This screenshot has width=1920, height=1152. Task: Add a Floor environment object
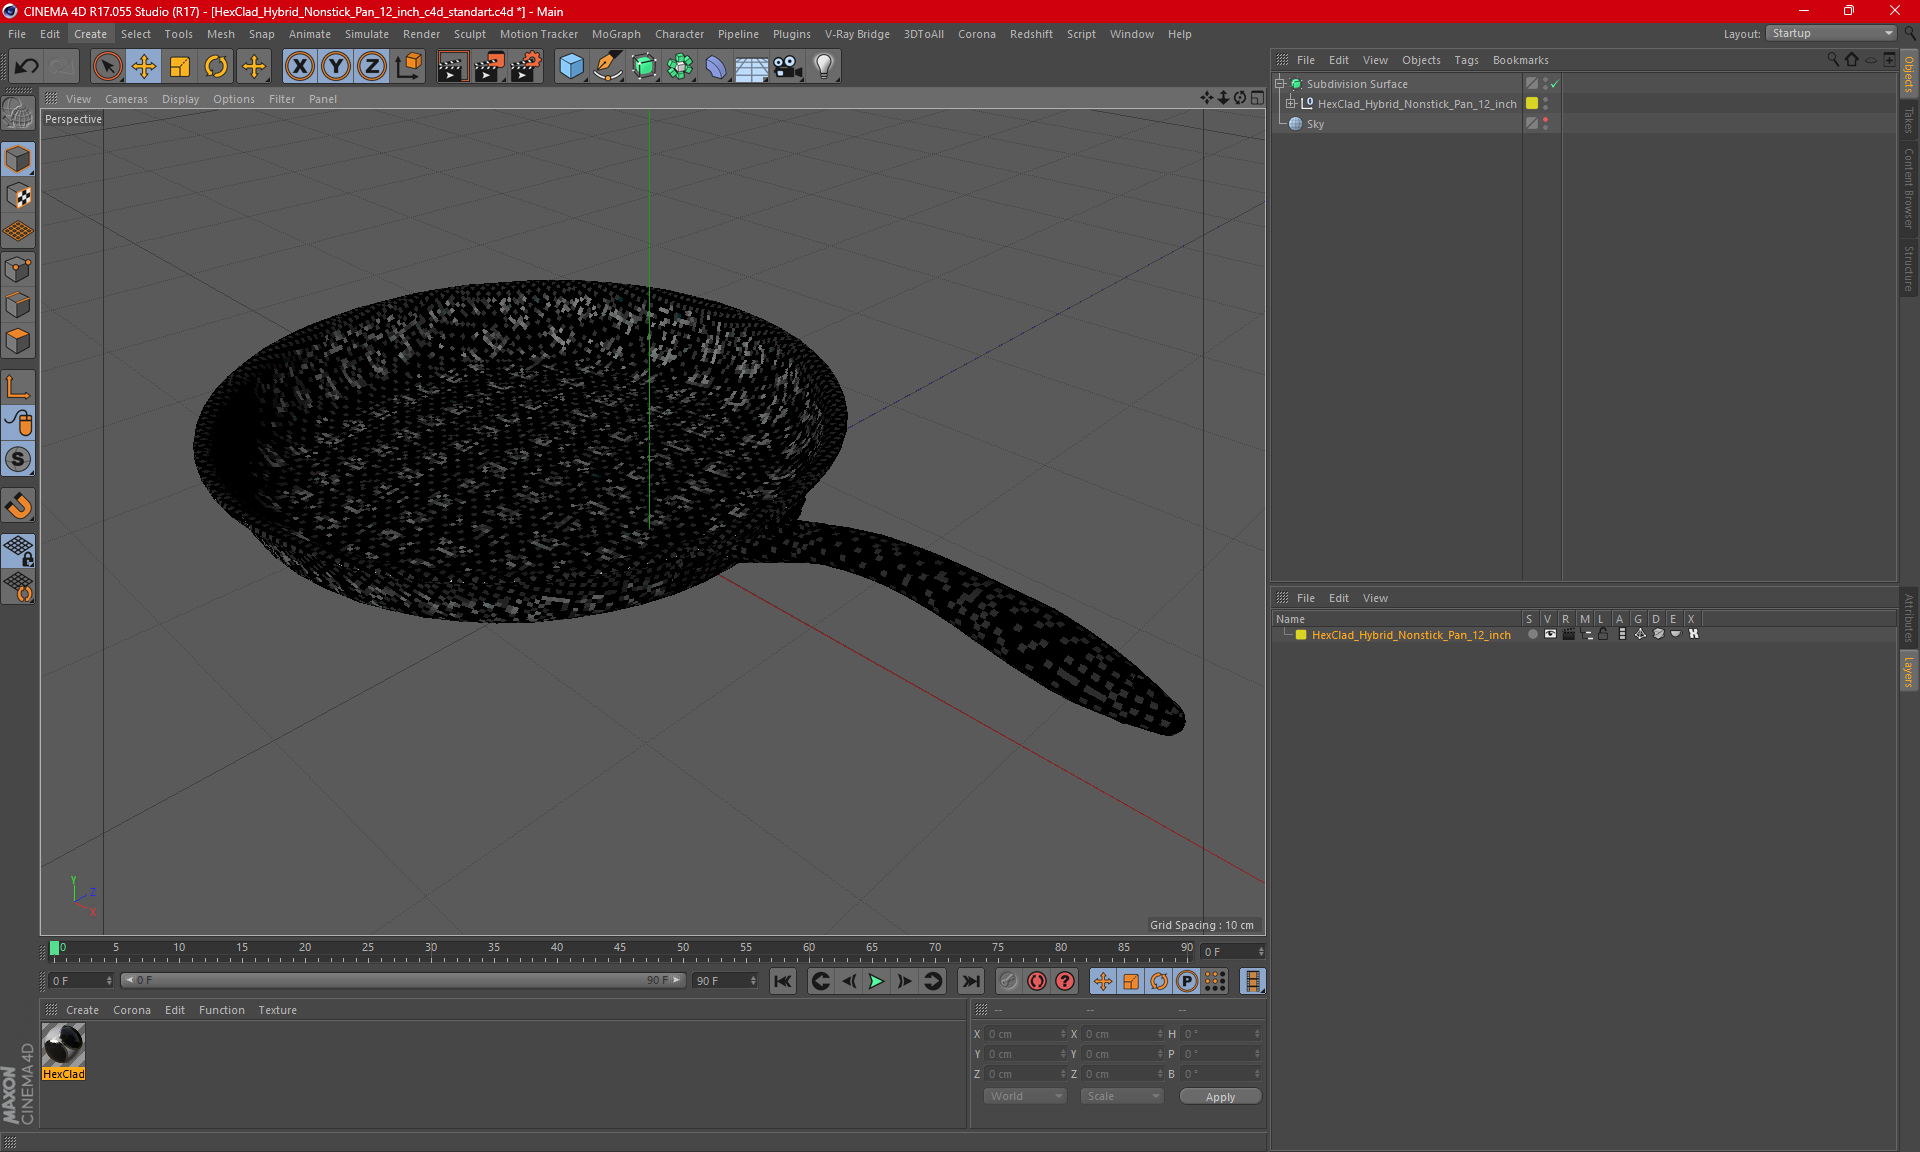751,67
